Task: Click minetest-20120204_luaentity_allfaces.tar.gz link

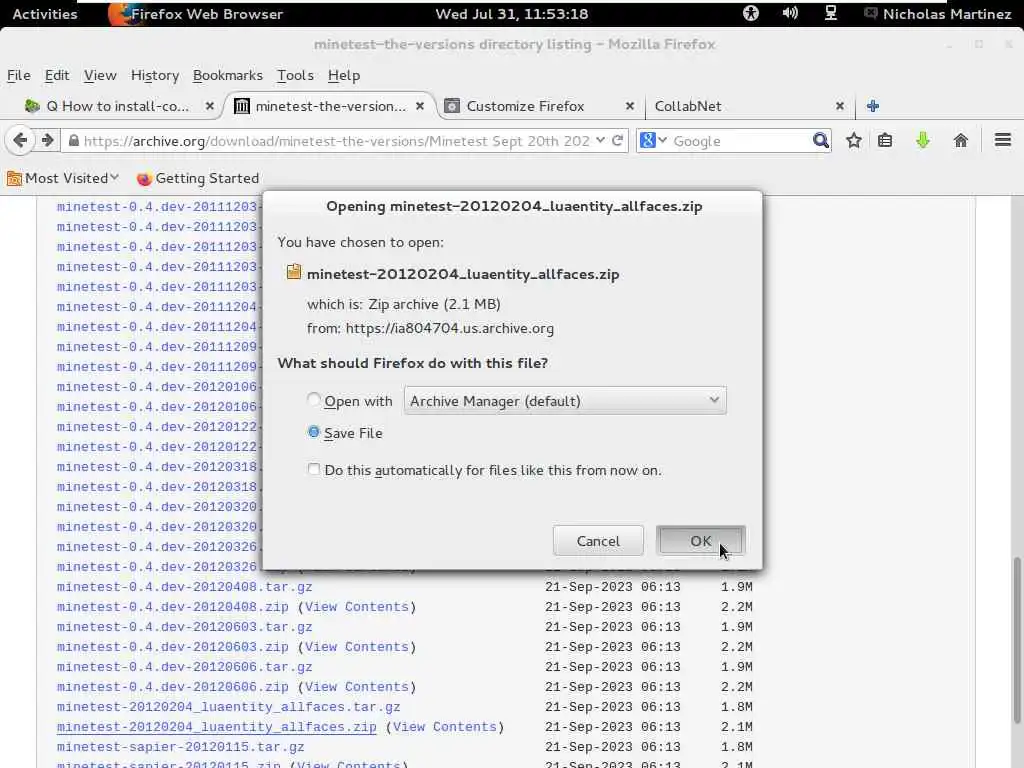Action: click(229, 707)
